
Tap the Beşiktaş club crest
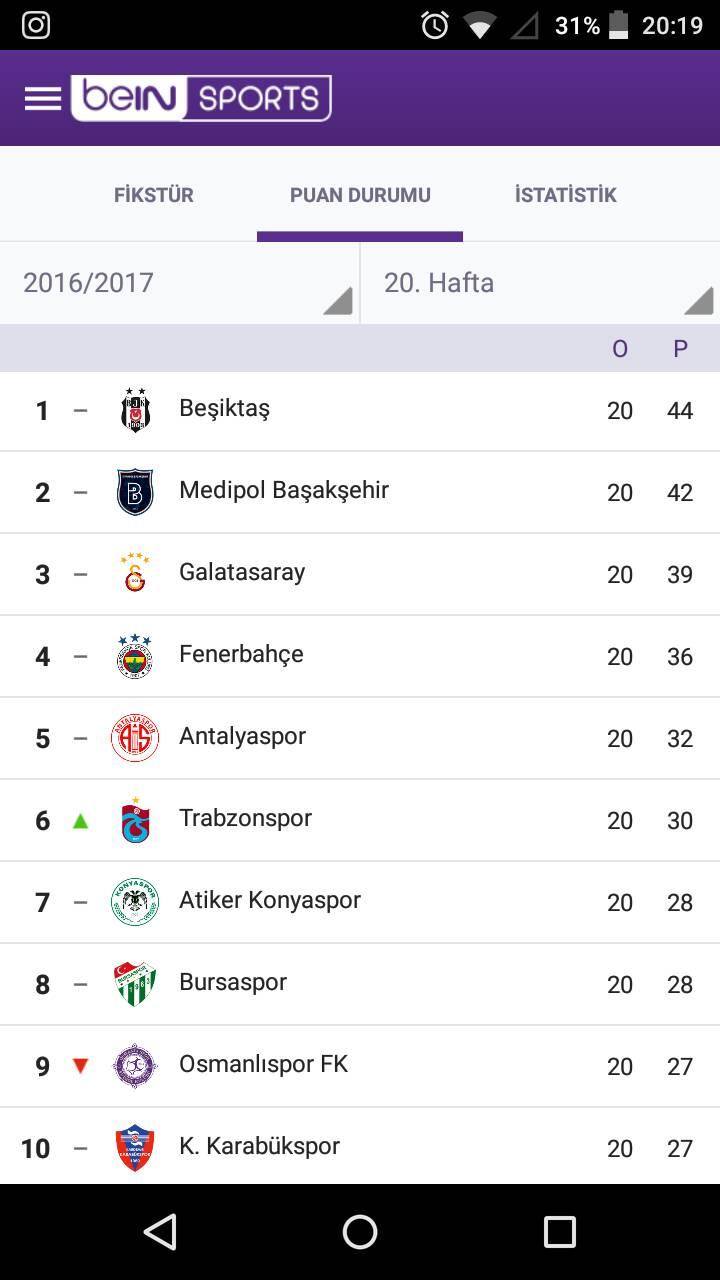point(135,410)
